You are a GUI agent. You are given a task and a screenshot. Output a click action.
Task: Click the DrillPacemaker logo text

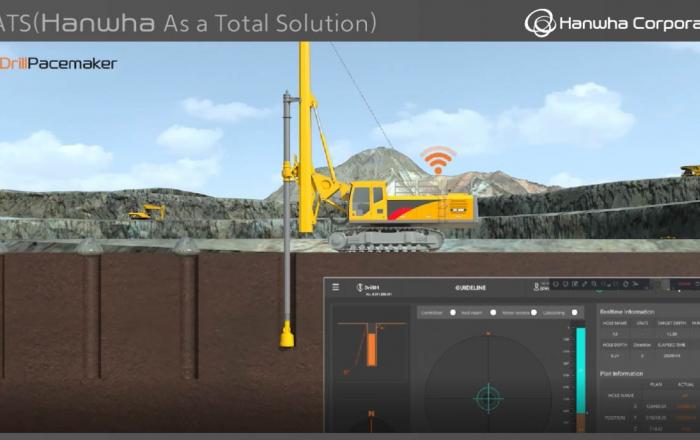(58, 63)
